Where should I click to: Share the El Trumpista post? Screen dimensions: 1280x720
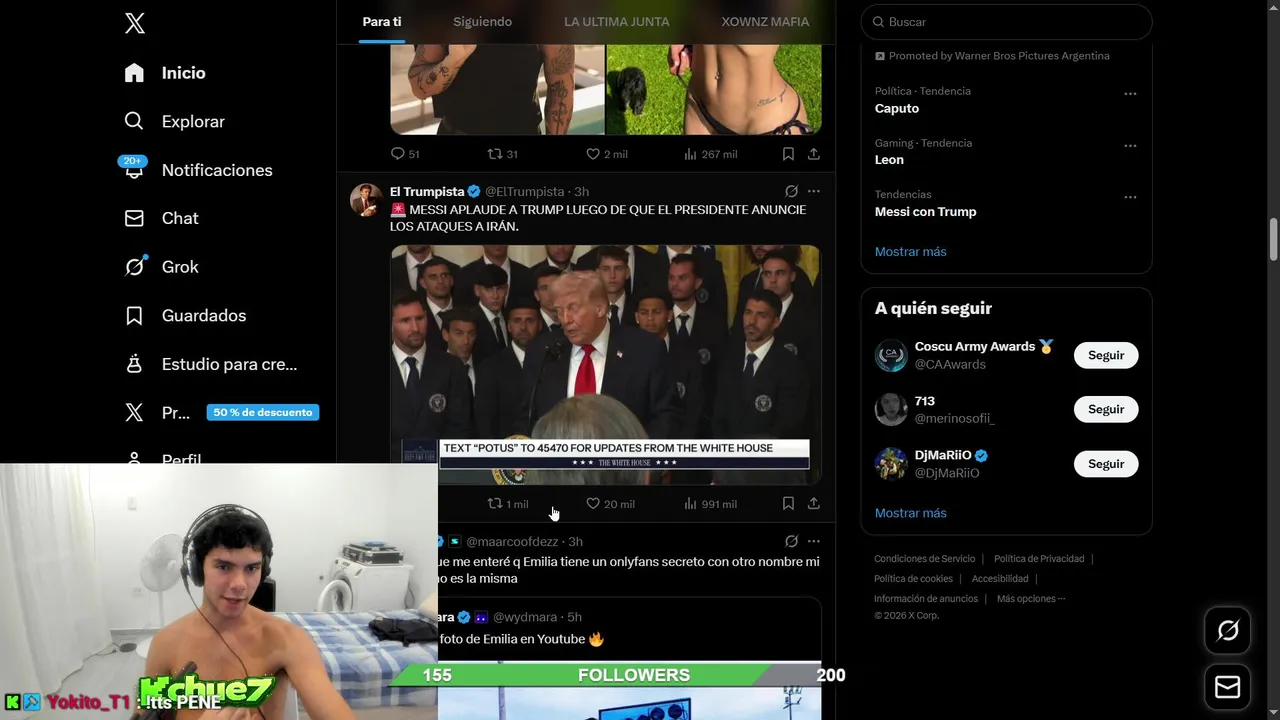coord(814,504)
